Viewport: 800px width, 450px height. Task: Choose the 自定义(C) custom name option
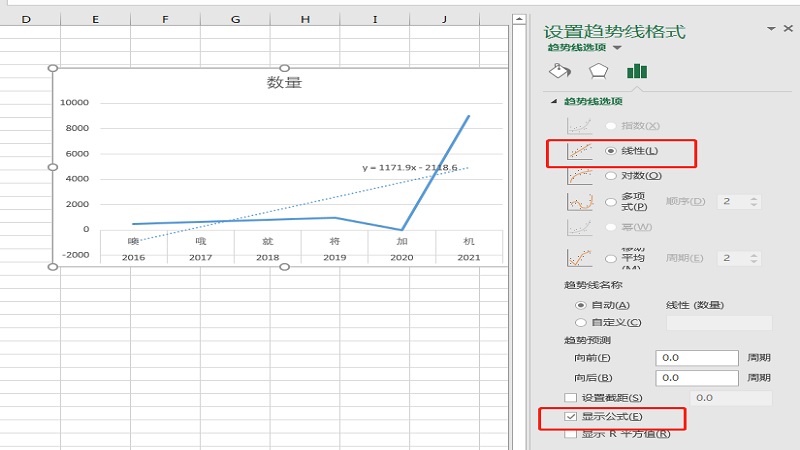[581, 322]
